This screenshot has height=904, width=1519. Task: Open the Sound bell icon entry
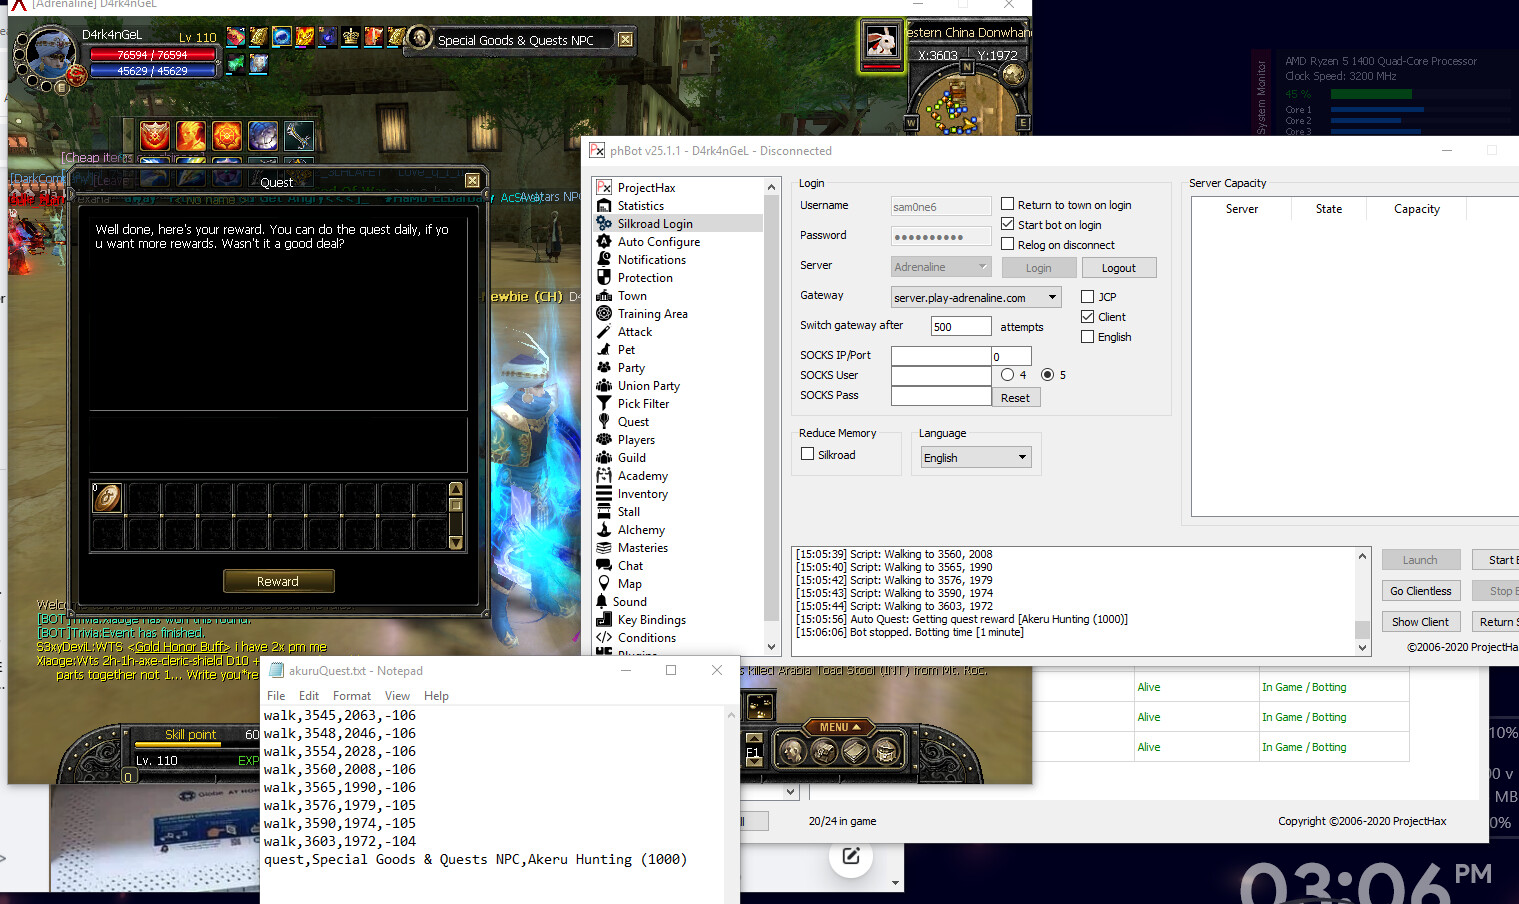point(603,602)
